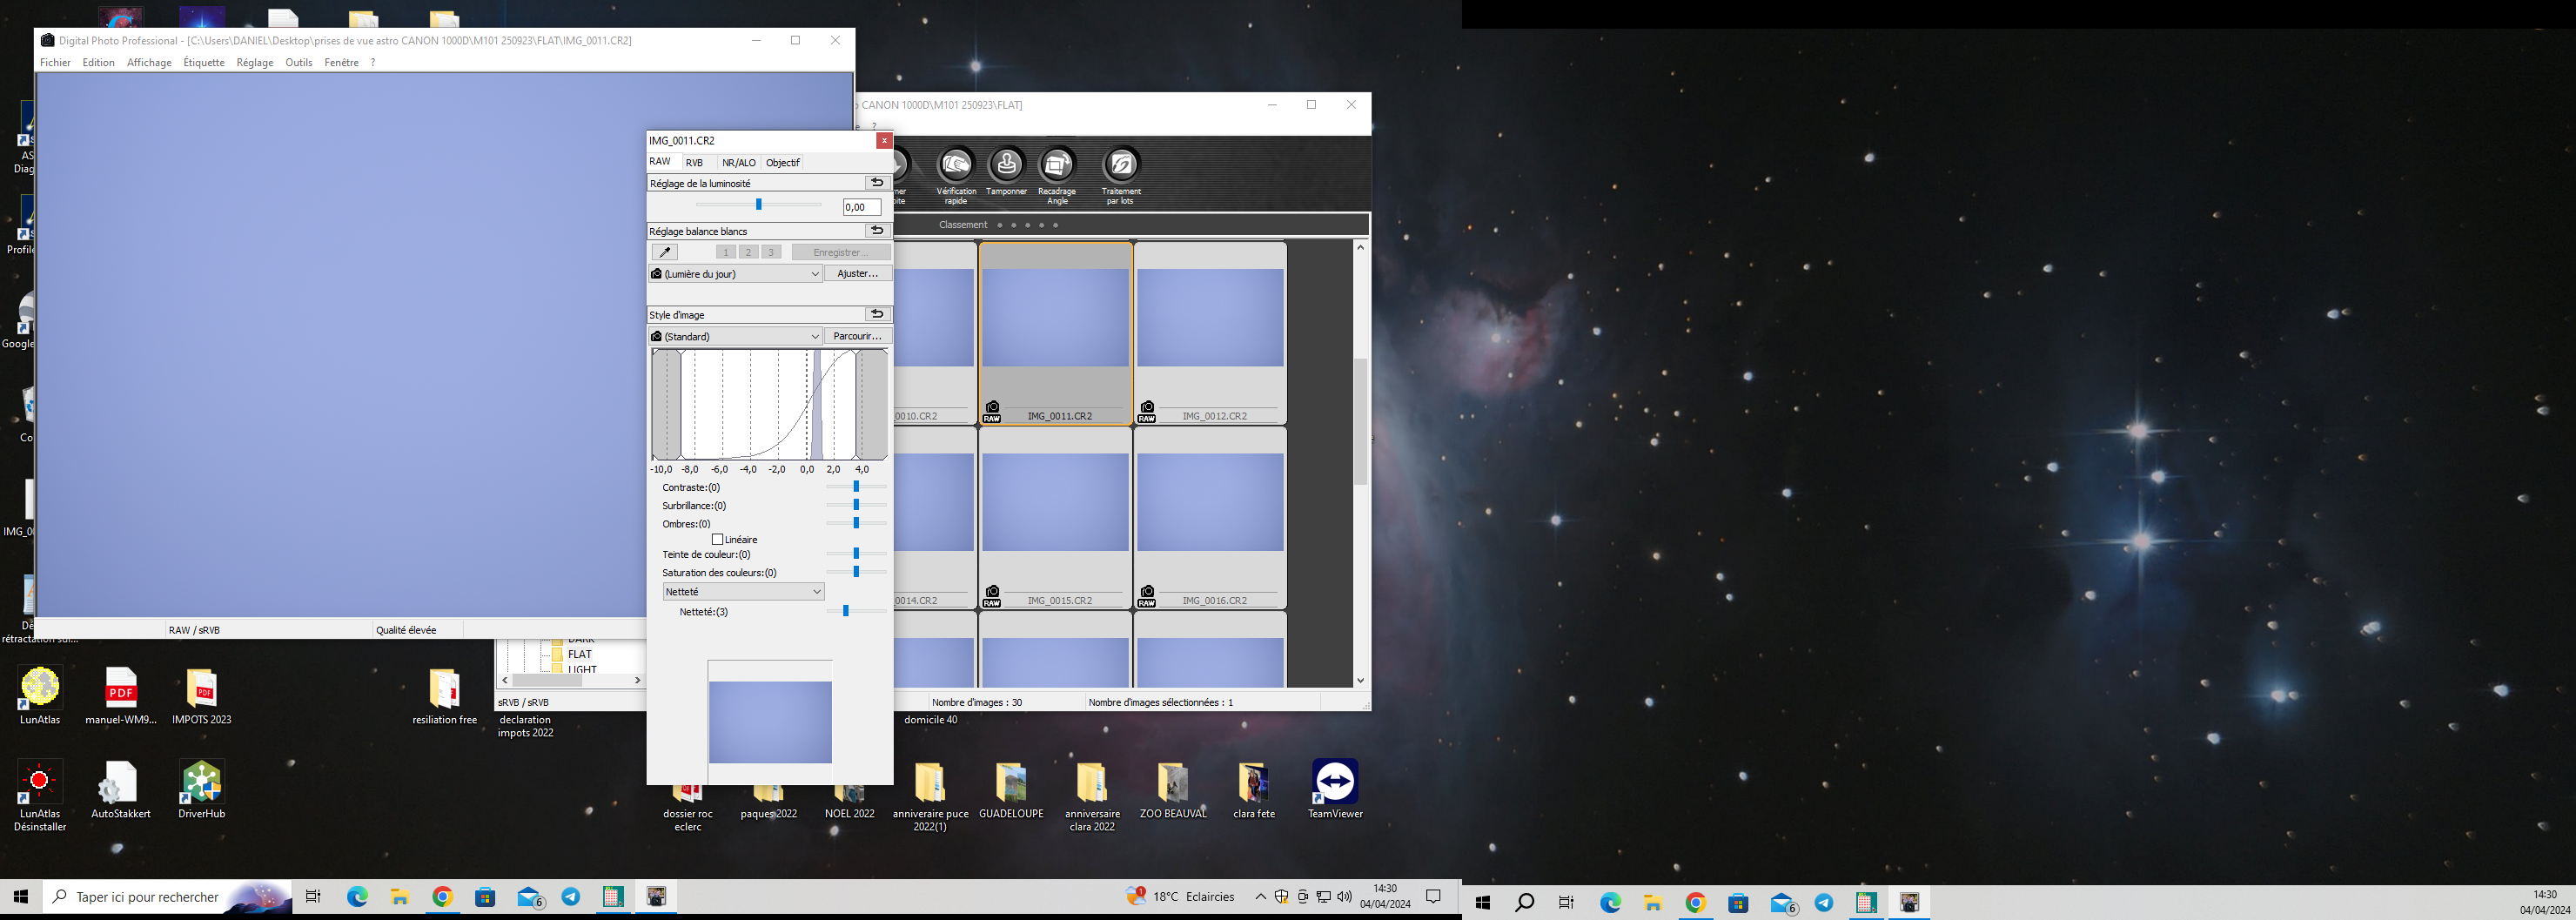Viewport: 2576px width, 920px height.
Task: Open the volume control in system tray
Action: pos(1344,897)
